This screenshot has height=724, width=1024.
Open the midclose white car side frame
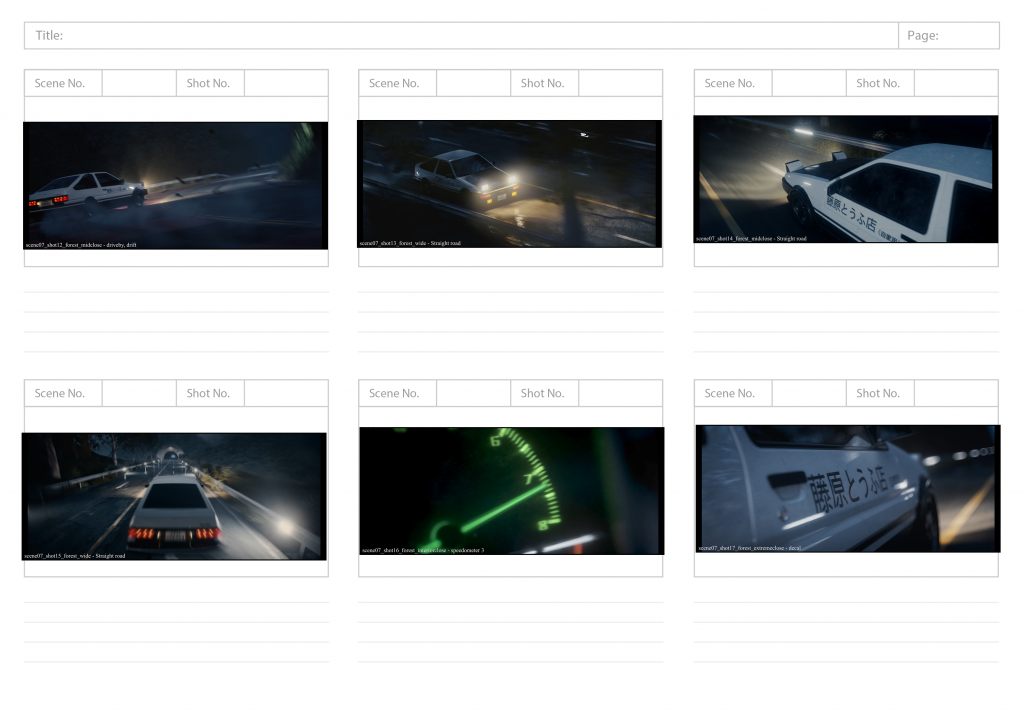pos(846,179)
